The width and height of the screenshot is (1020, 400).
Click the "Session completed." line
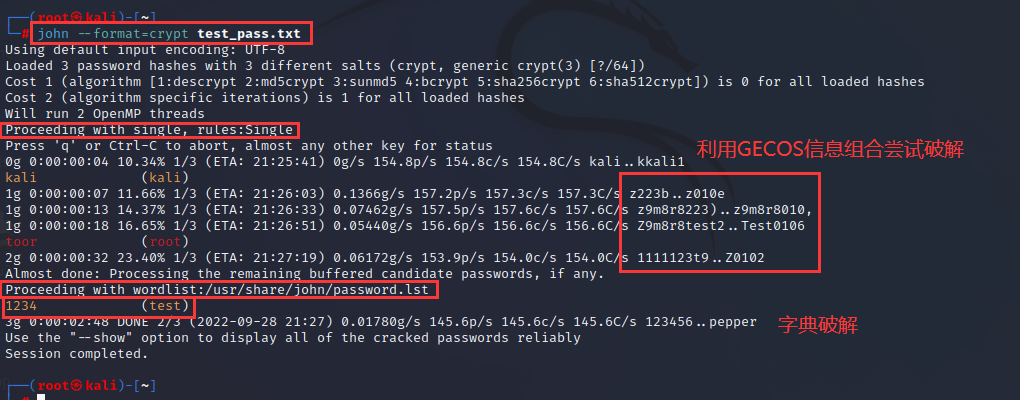76,354
